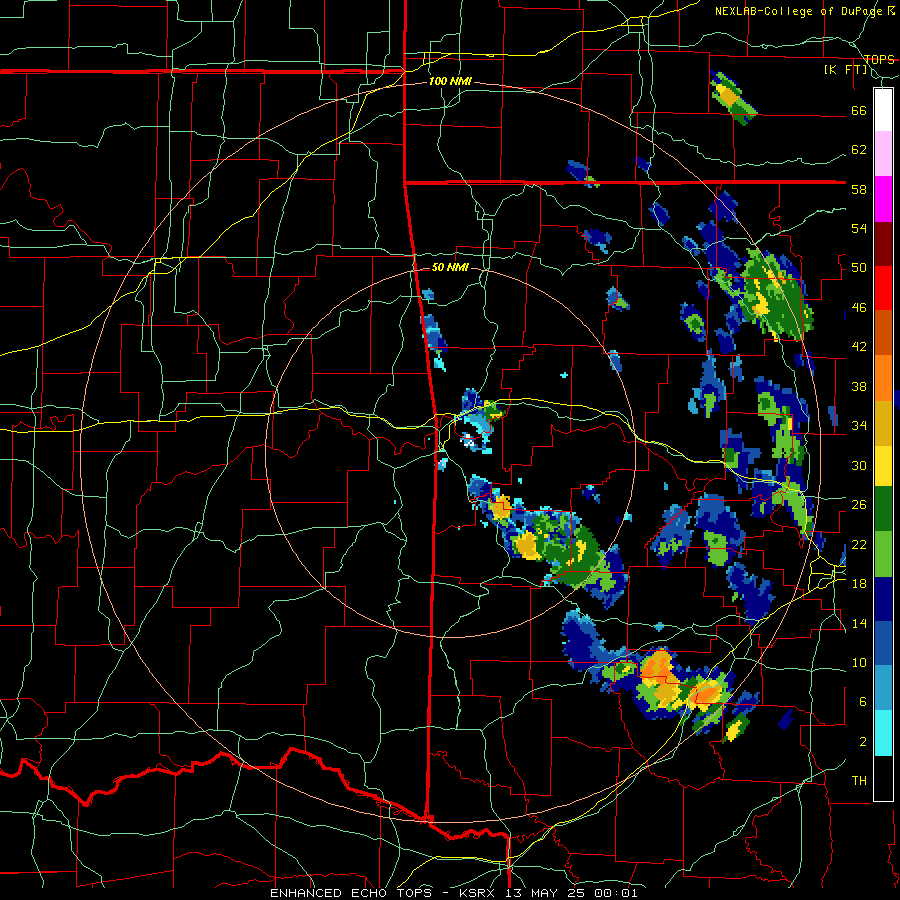This screenshot has width=900, height=900.
Task: Click the legend value 54
Action: click(x=859, y=228)
